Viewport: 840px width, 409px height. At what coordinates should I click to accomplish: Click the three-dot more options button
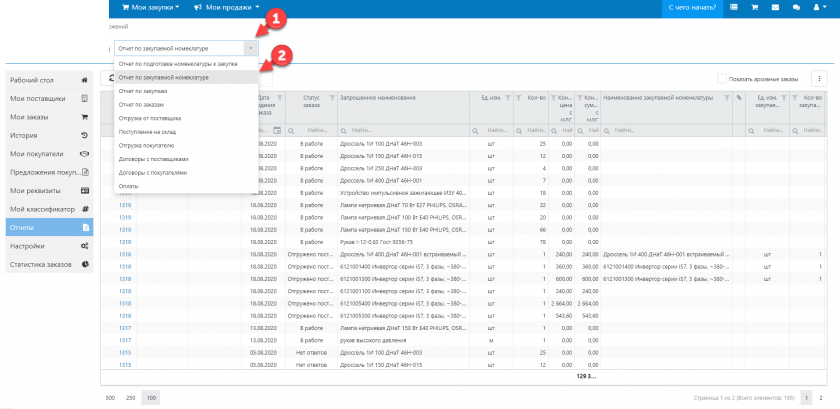click(820, 79)
